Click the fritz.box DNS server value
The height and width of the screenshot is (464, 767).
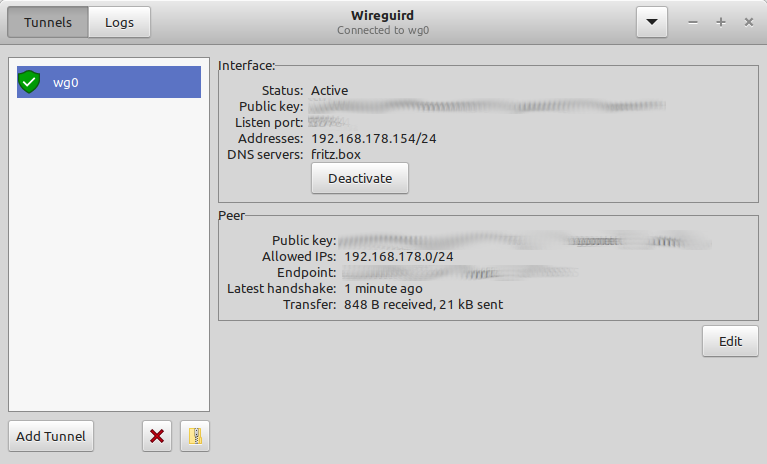(x=336, y=154)
